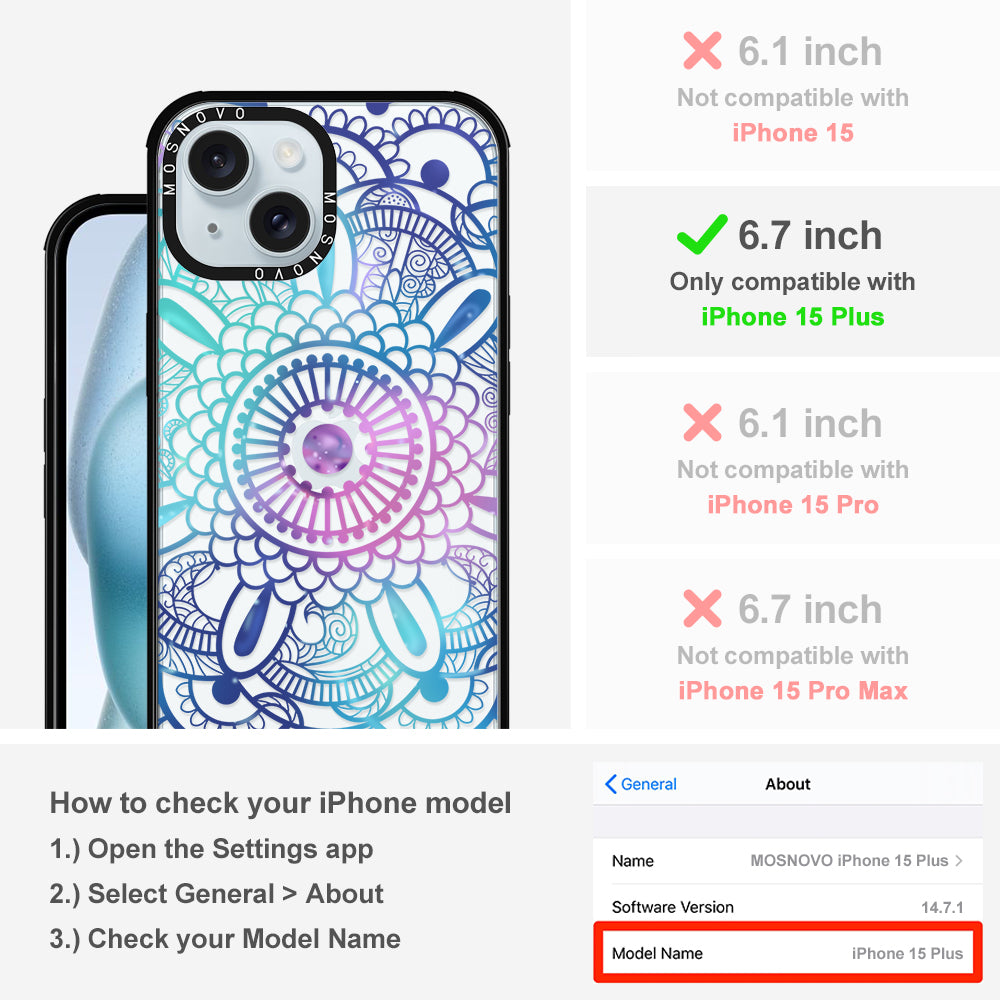Click the pink iPhone 15 label
This screenshot has height=1000, width=1000.
[793, 133]
